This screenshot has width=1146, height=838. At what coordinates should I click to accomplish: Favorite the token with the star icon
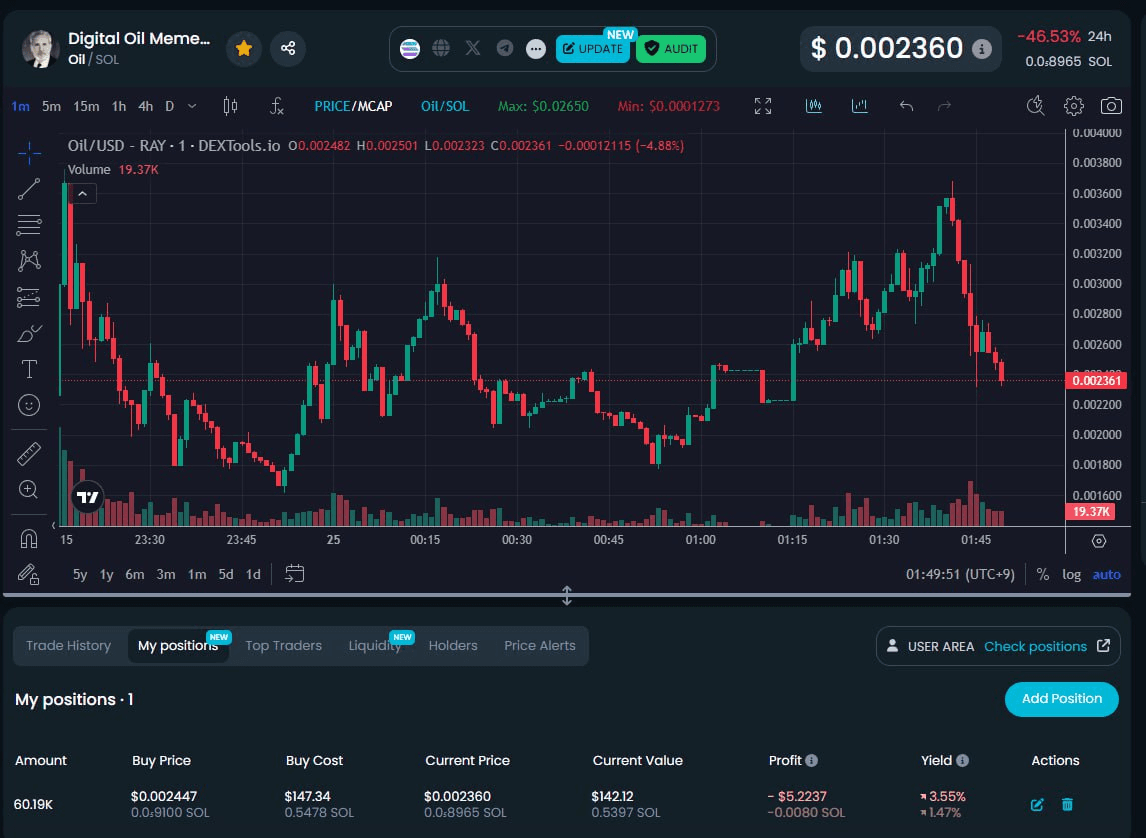pyautogui.click(x=243, y=48)
